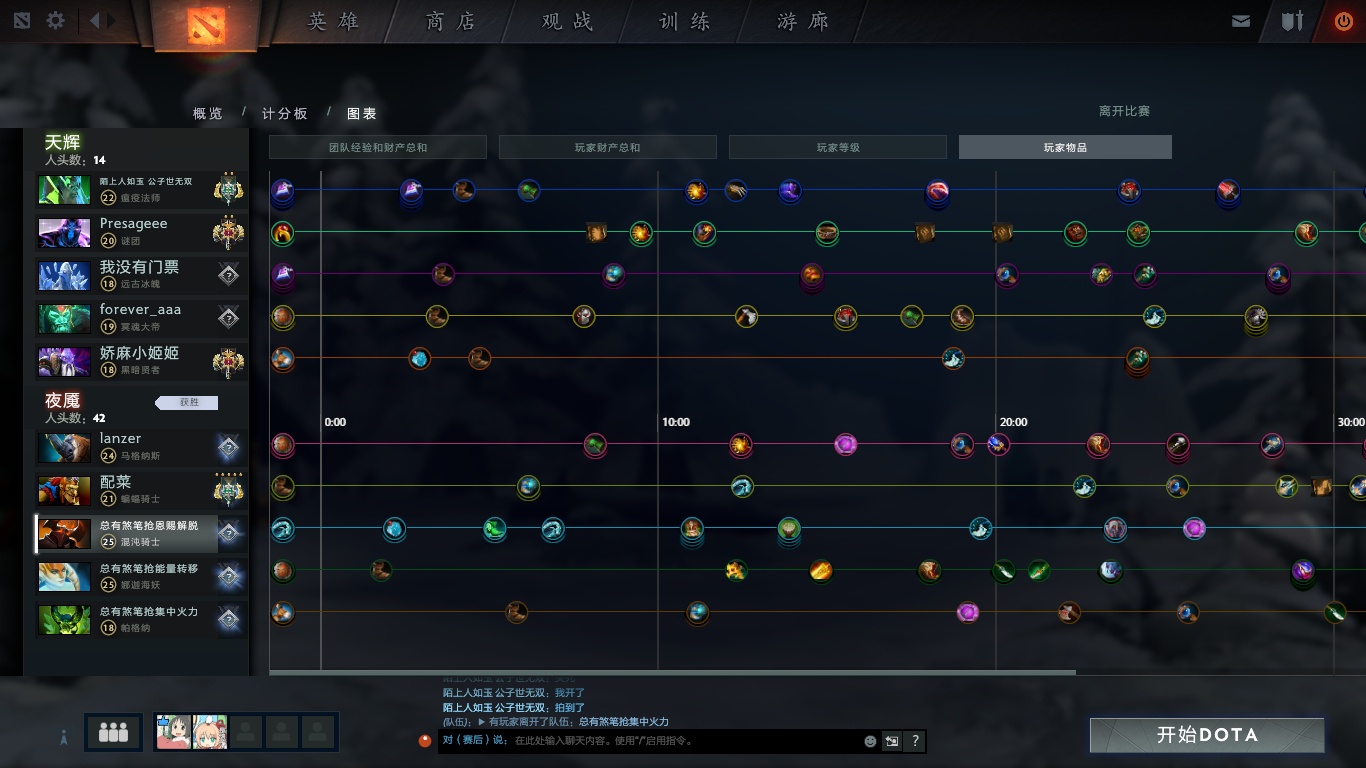Viewport: 1366px width, 768px height.
Task: Switch to the 商店 tab
Action: coord(450,21)
